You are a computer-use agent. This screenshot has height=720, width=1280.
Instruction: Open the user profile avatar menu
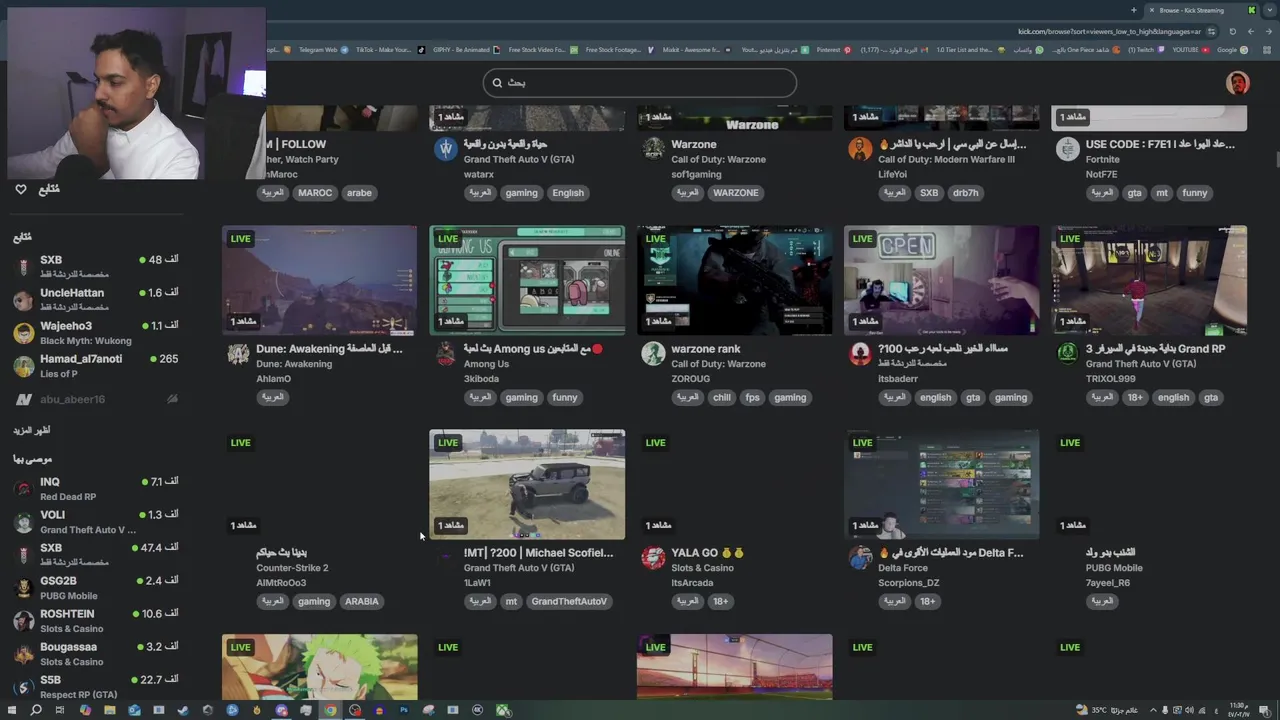coord(1238,83)
